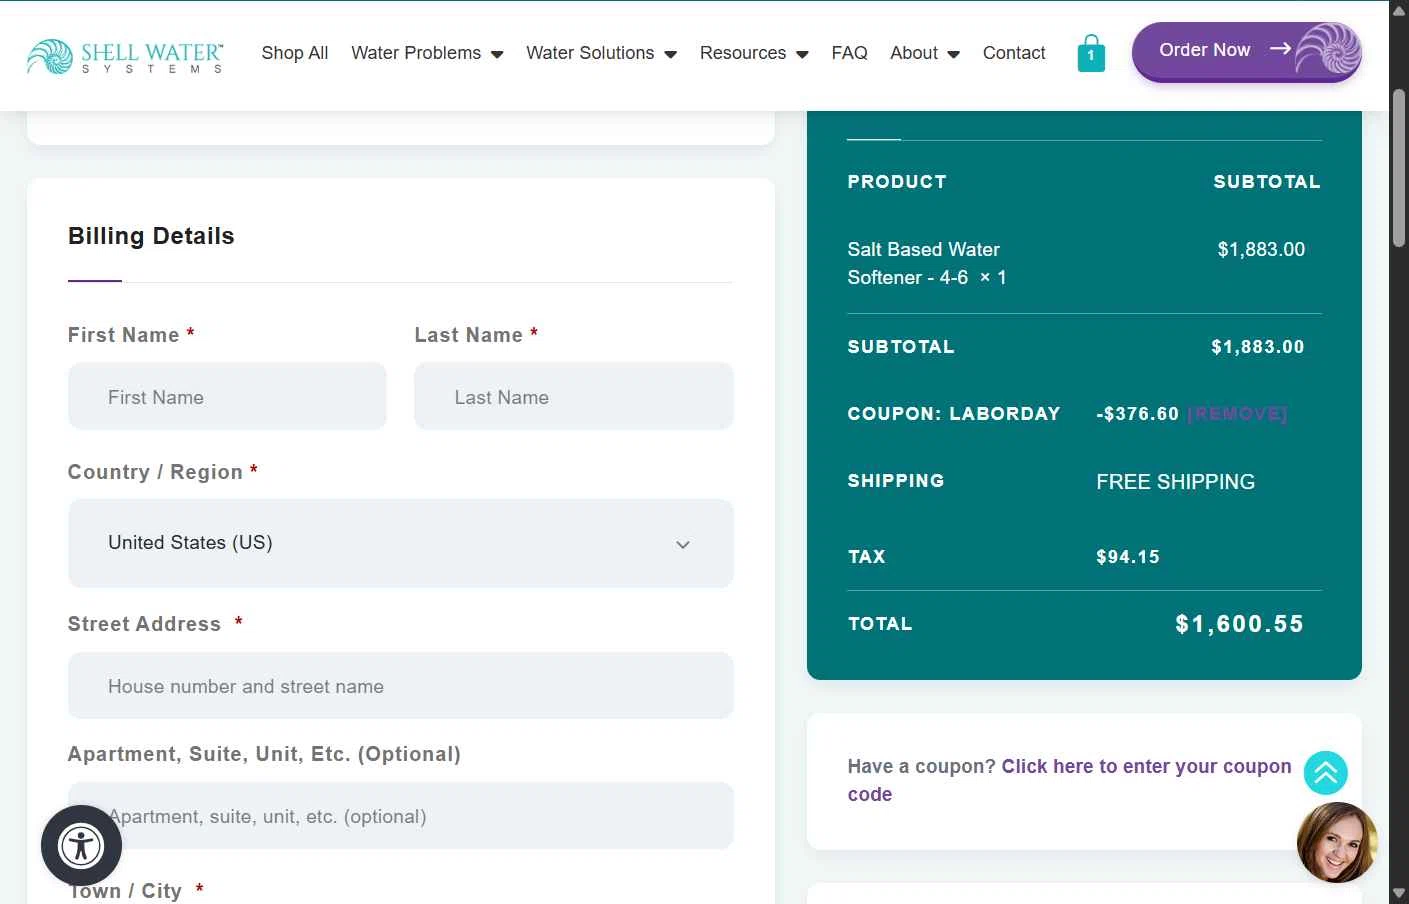Image resolution: width=1409 pixels, height=904 pixels.
Task: Expand the Water Problems menu
Action: click(427, 53)
